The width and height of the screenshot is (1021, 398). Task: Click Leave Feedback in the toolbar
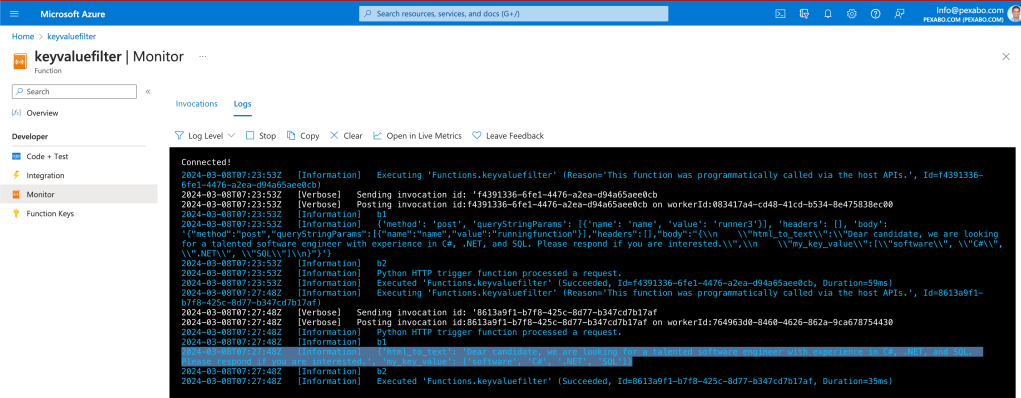pos(508,135)
